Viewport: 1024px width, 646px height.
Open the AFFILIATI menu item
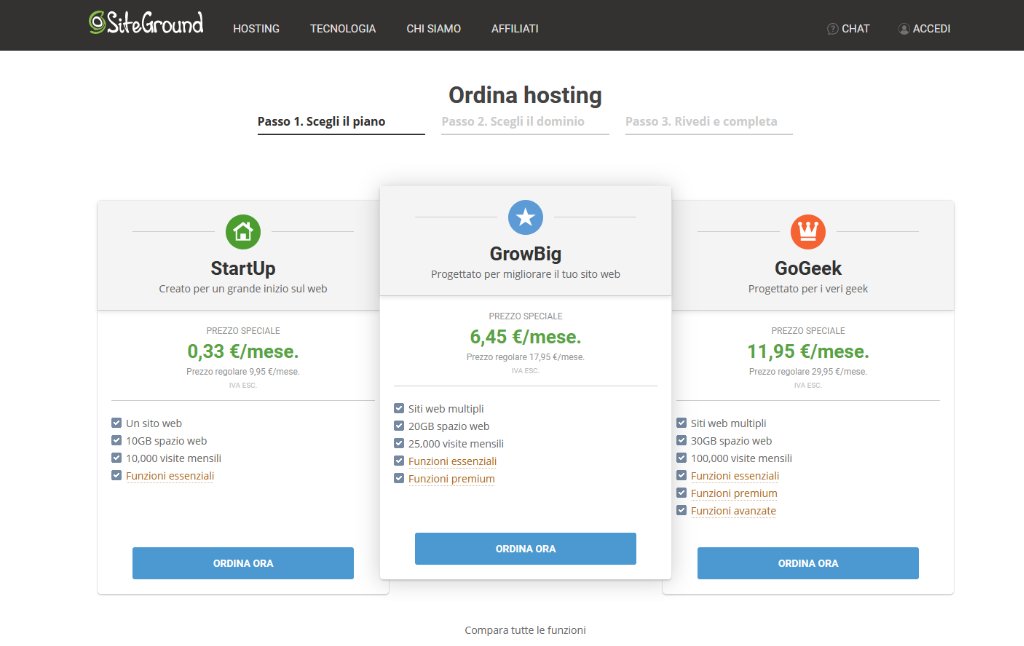pyautogui.click(x=515, y=29)
